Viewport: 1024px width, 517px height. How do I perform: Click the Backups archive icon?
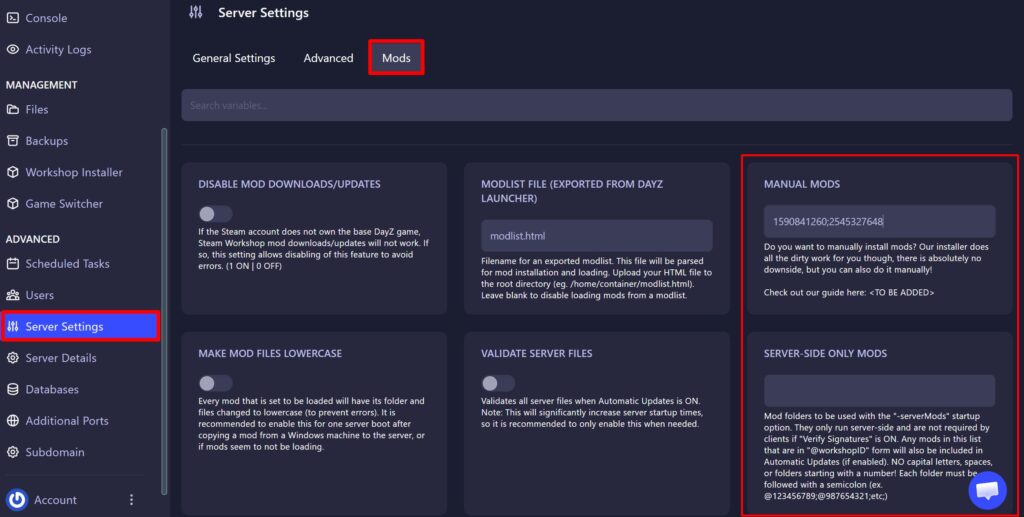[x=13, y=141]
